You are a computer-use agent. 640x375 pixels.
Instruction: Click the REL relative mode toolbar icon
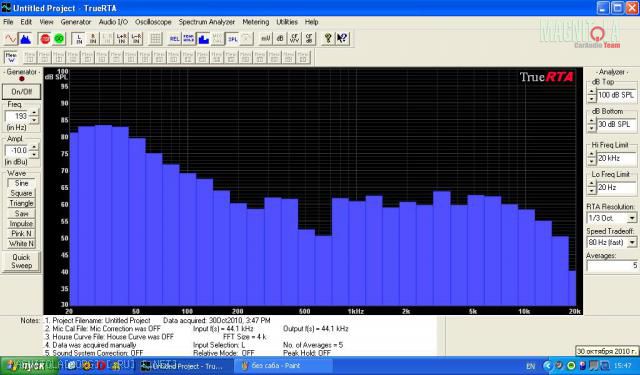tap(174, 39)
